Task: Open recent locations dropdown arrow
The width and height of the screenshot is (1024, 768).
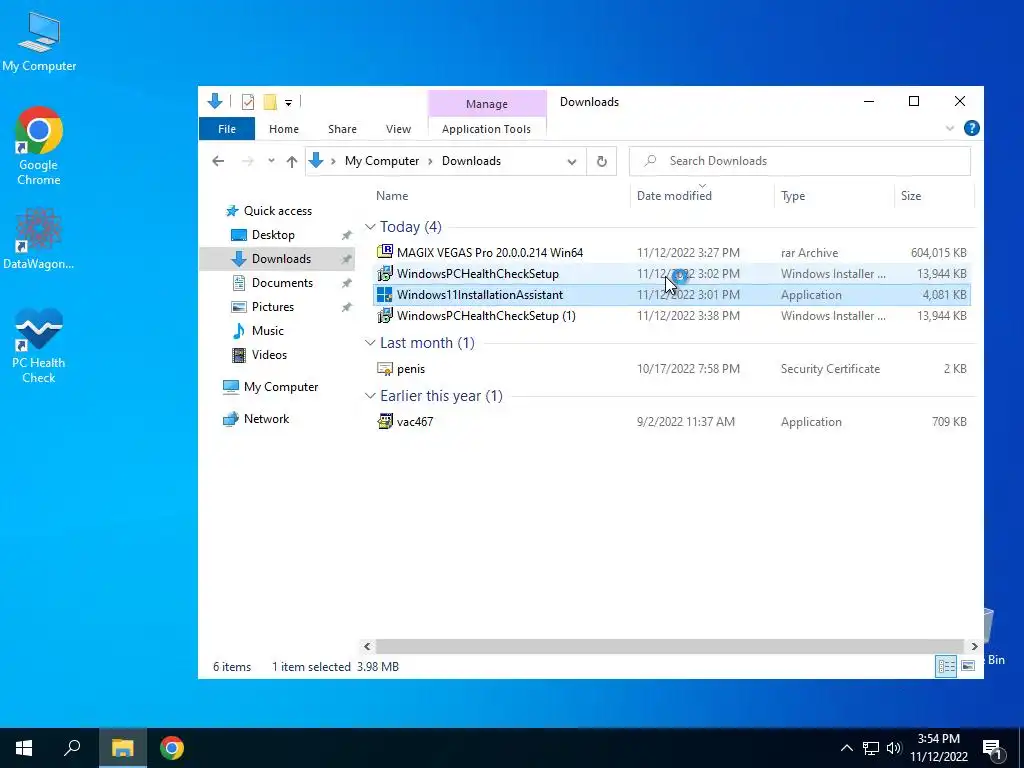Action: [271, 161]
